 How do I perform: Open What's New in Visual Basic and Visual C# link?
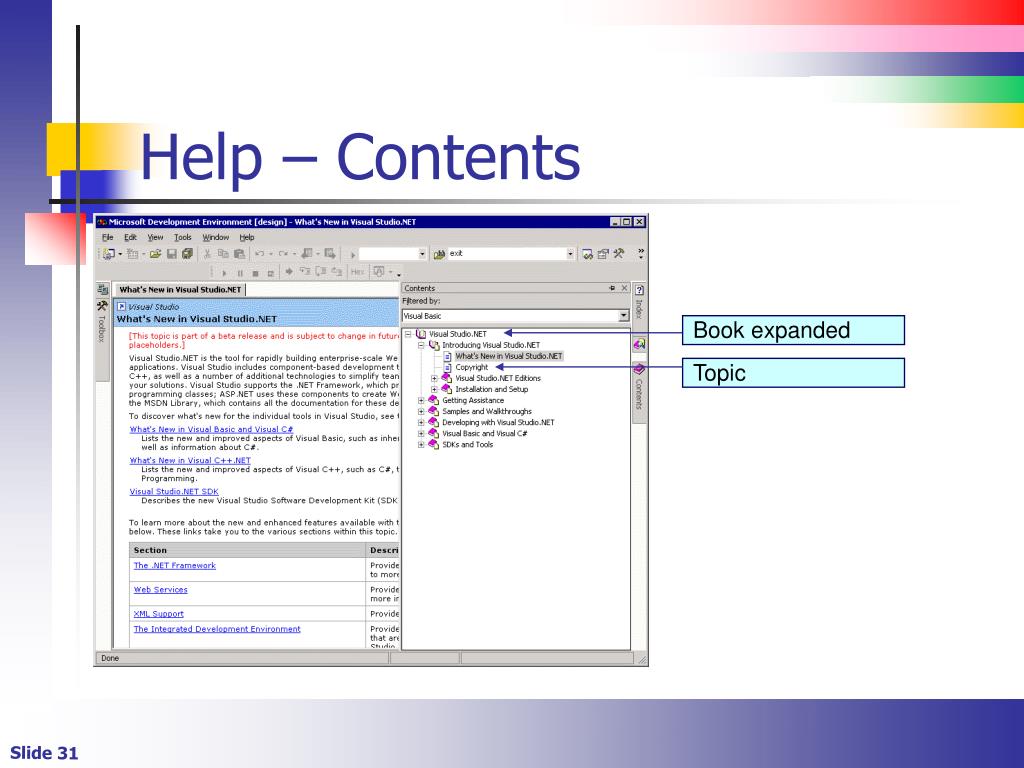click(211, 430)
